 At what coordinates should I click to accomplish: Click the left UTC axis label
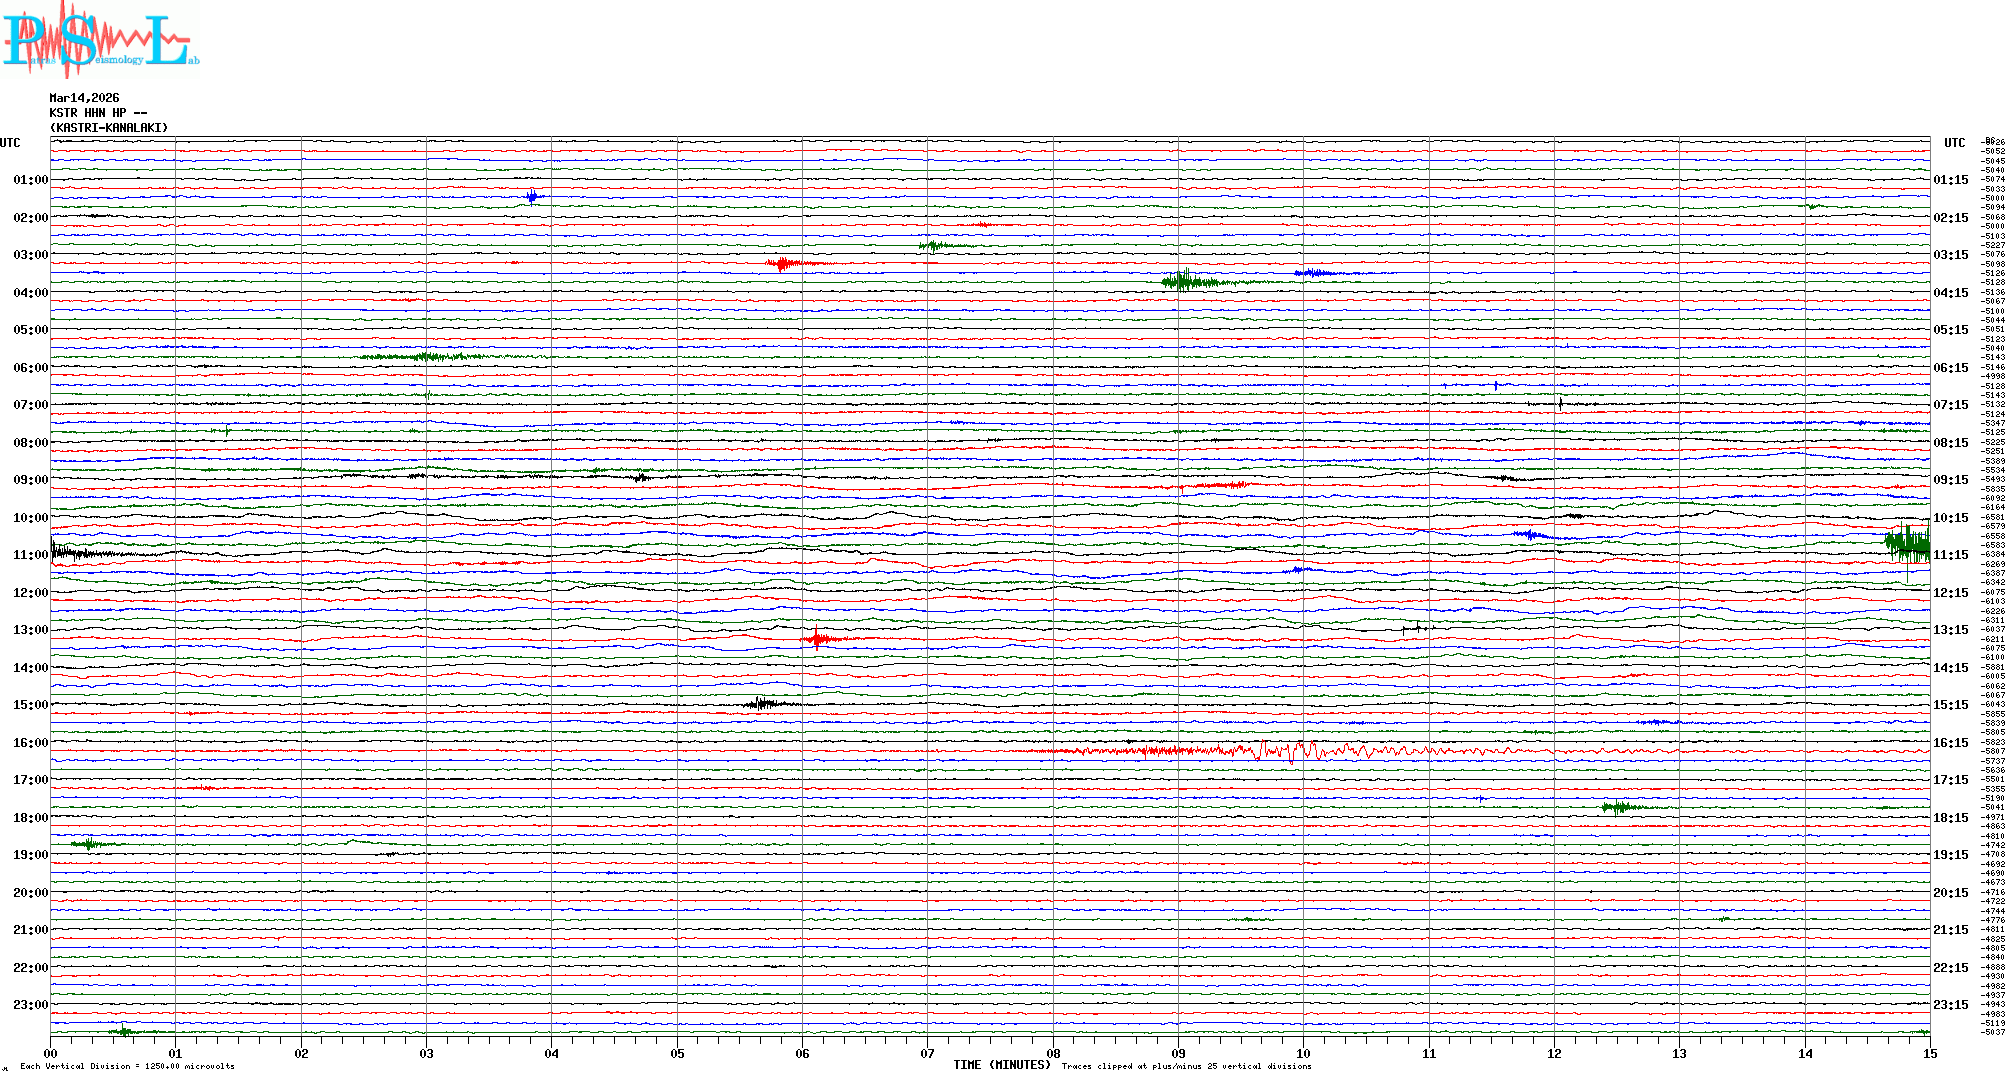[10, 143]
